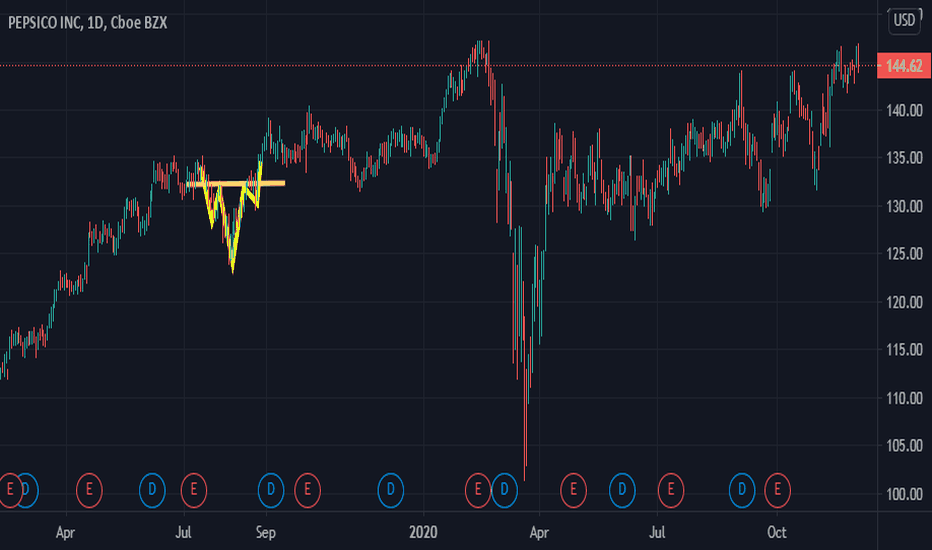Click the earnings E marker just right of Sep

[x=307, y=490]
